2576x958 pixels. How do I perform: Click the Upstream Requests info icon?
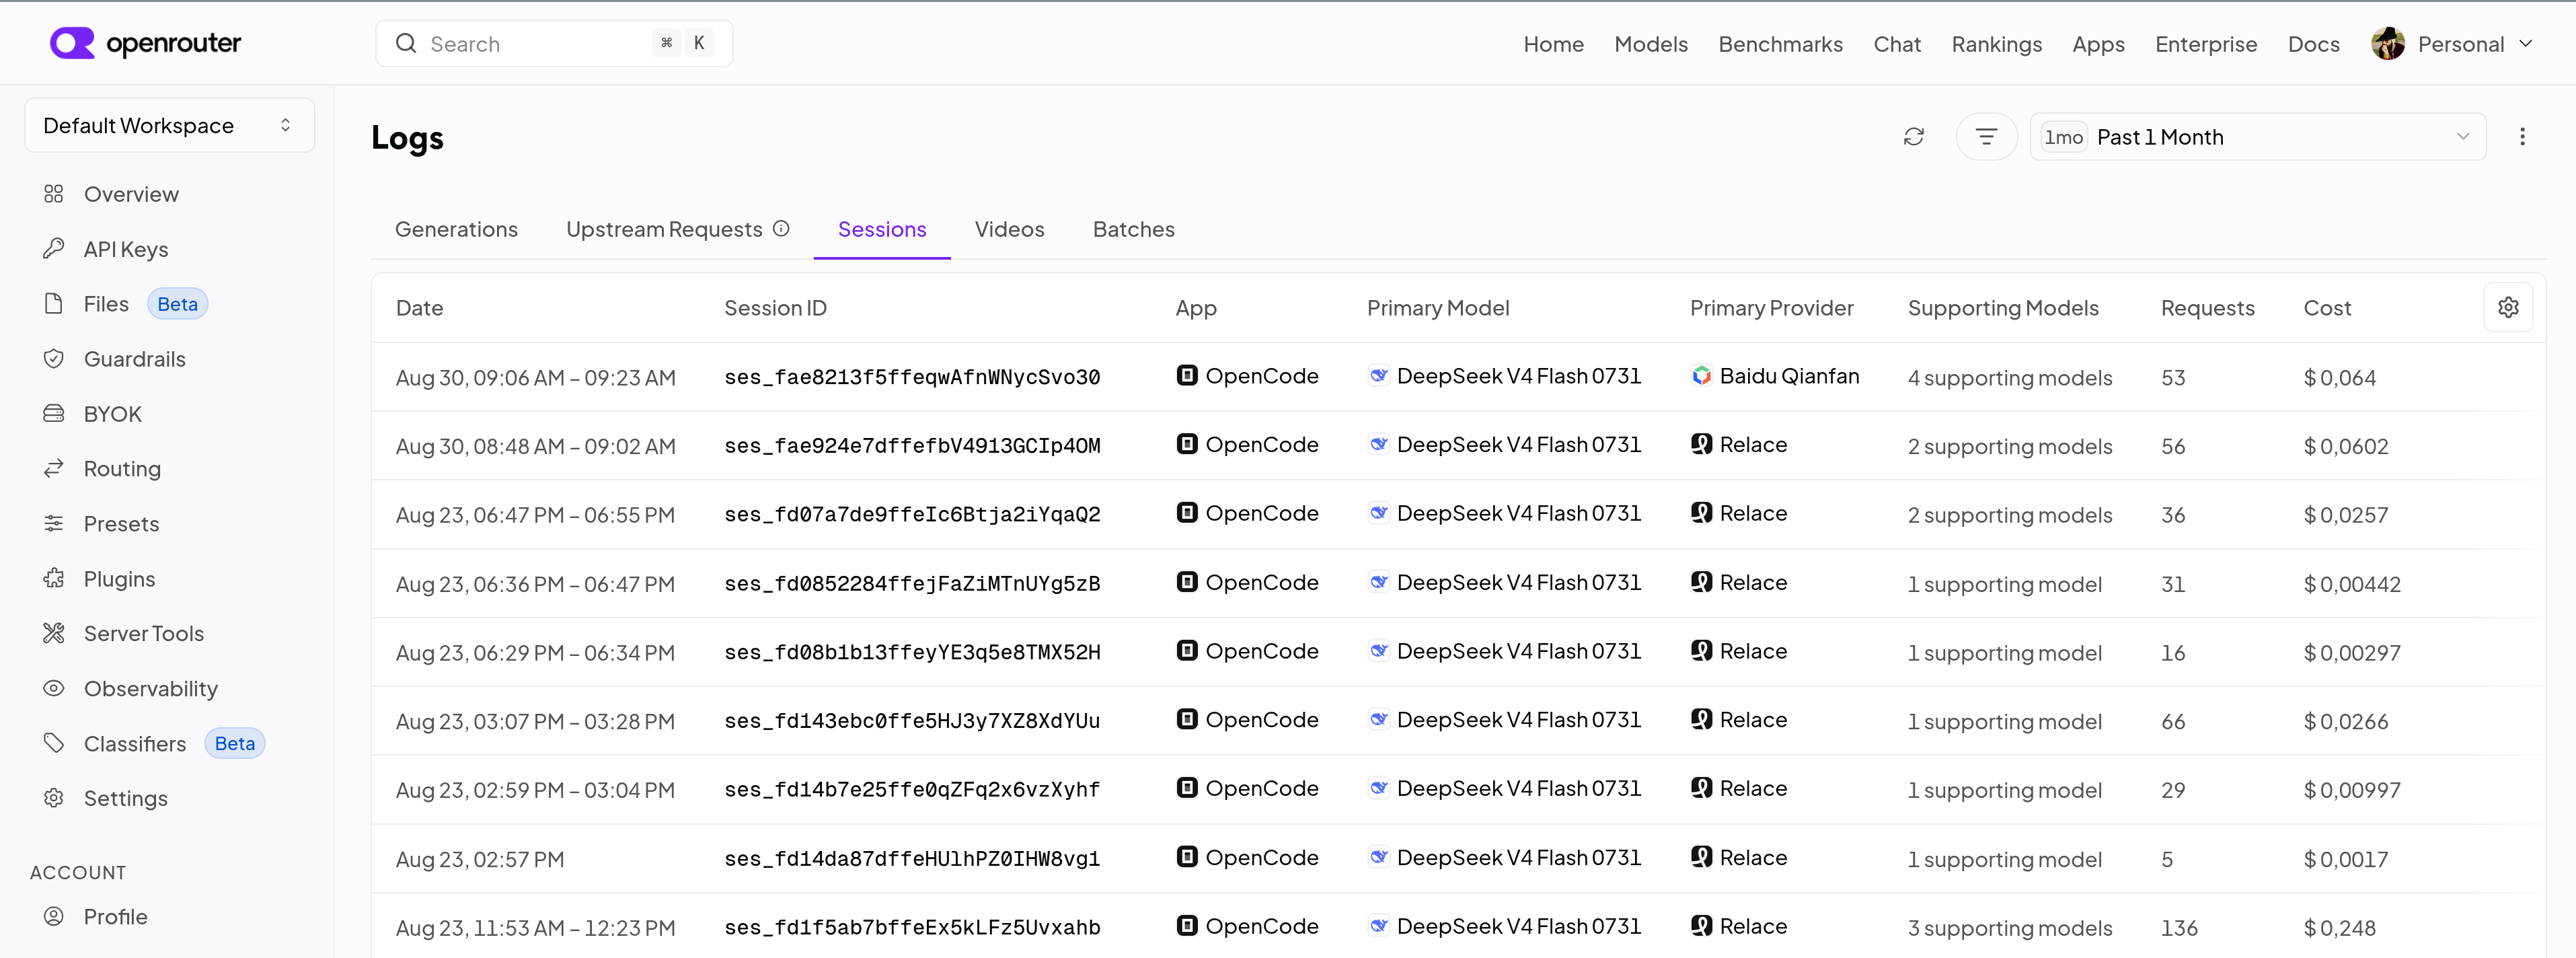point(781,229)
